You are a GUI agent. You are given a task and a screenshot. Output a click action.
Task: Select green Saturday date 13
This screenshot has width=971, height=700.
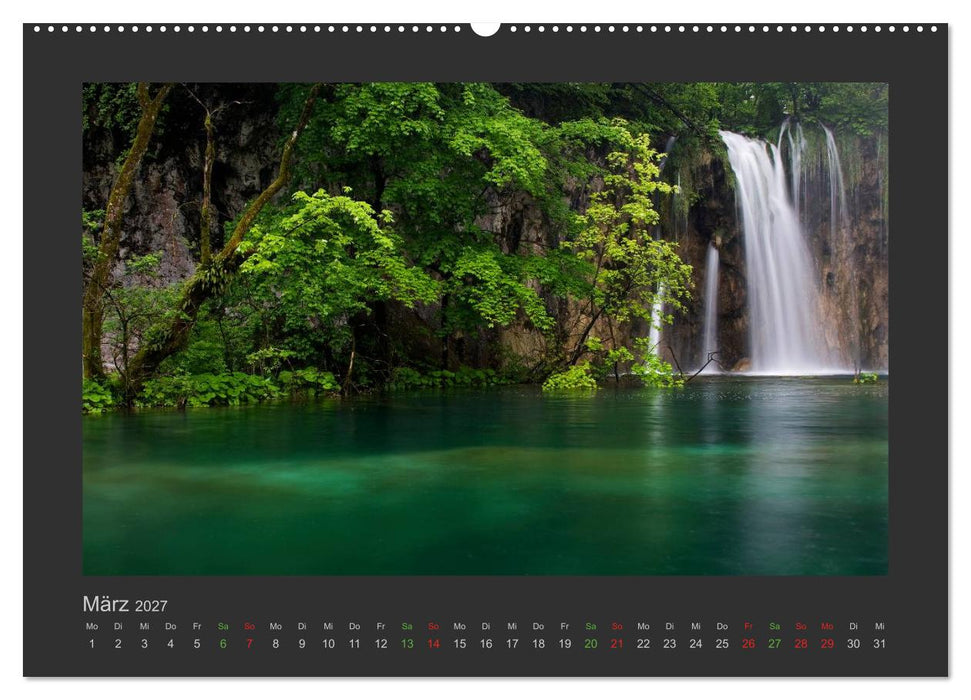click(x=407, y=644)
